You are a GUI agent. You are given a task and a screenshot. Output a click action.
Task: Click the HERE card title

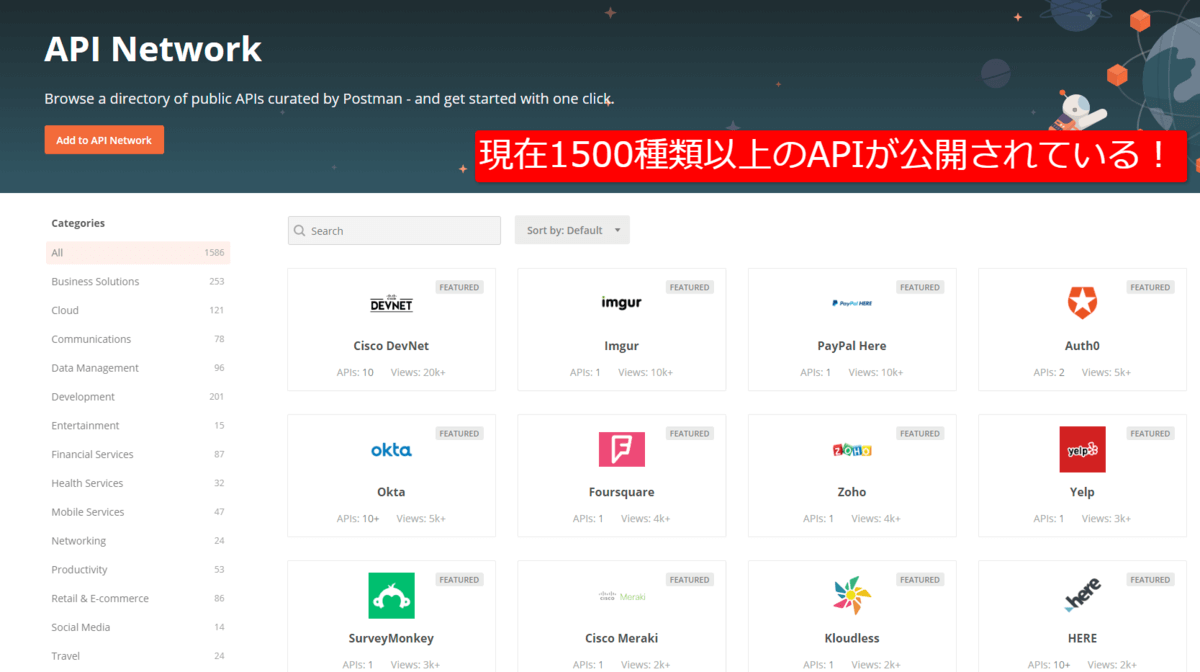pos(1082,638)
